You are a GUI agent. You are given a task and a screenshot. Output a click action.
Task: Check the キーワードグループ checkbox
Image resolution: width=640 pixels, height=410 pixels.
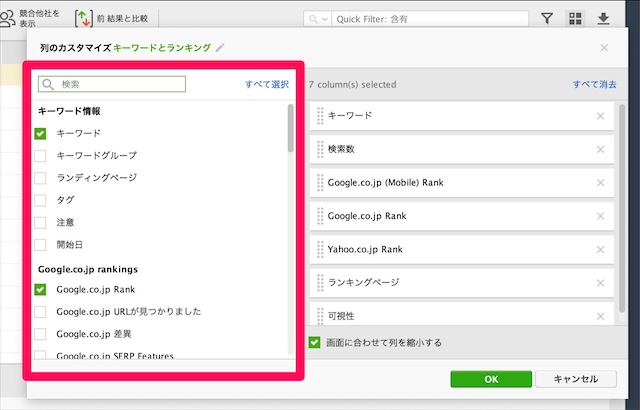40,155
